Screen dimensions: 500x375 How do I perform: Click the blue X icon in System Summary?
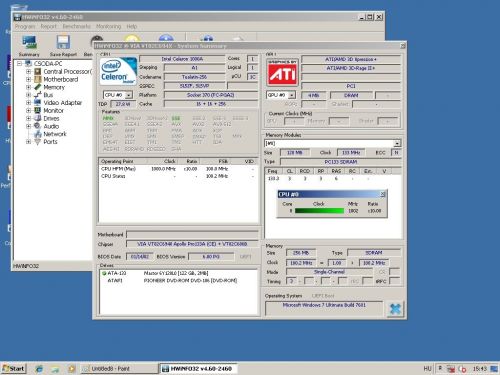tap(395, 309)
